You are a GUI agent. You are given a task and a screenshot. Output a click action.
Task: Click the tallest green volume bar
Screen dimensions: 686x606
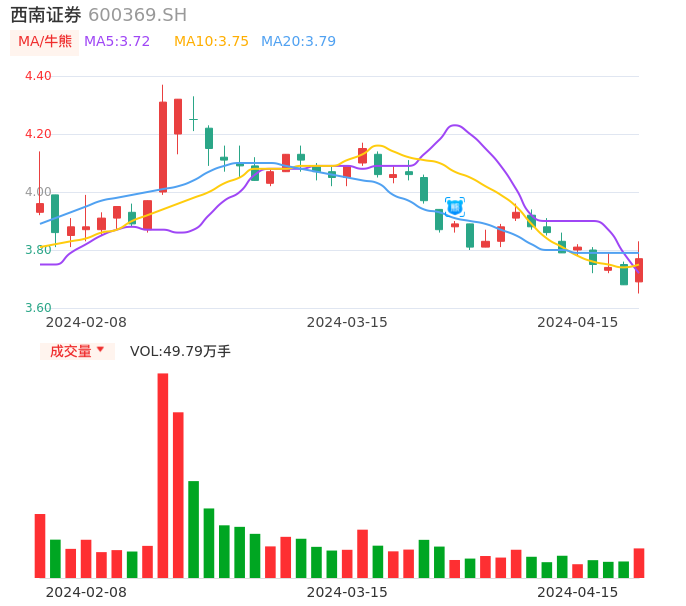click(193, 529)
